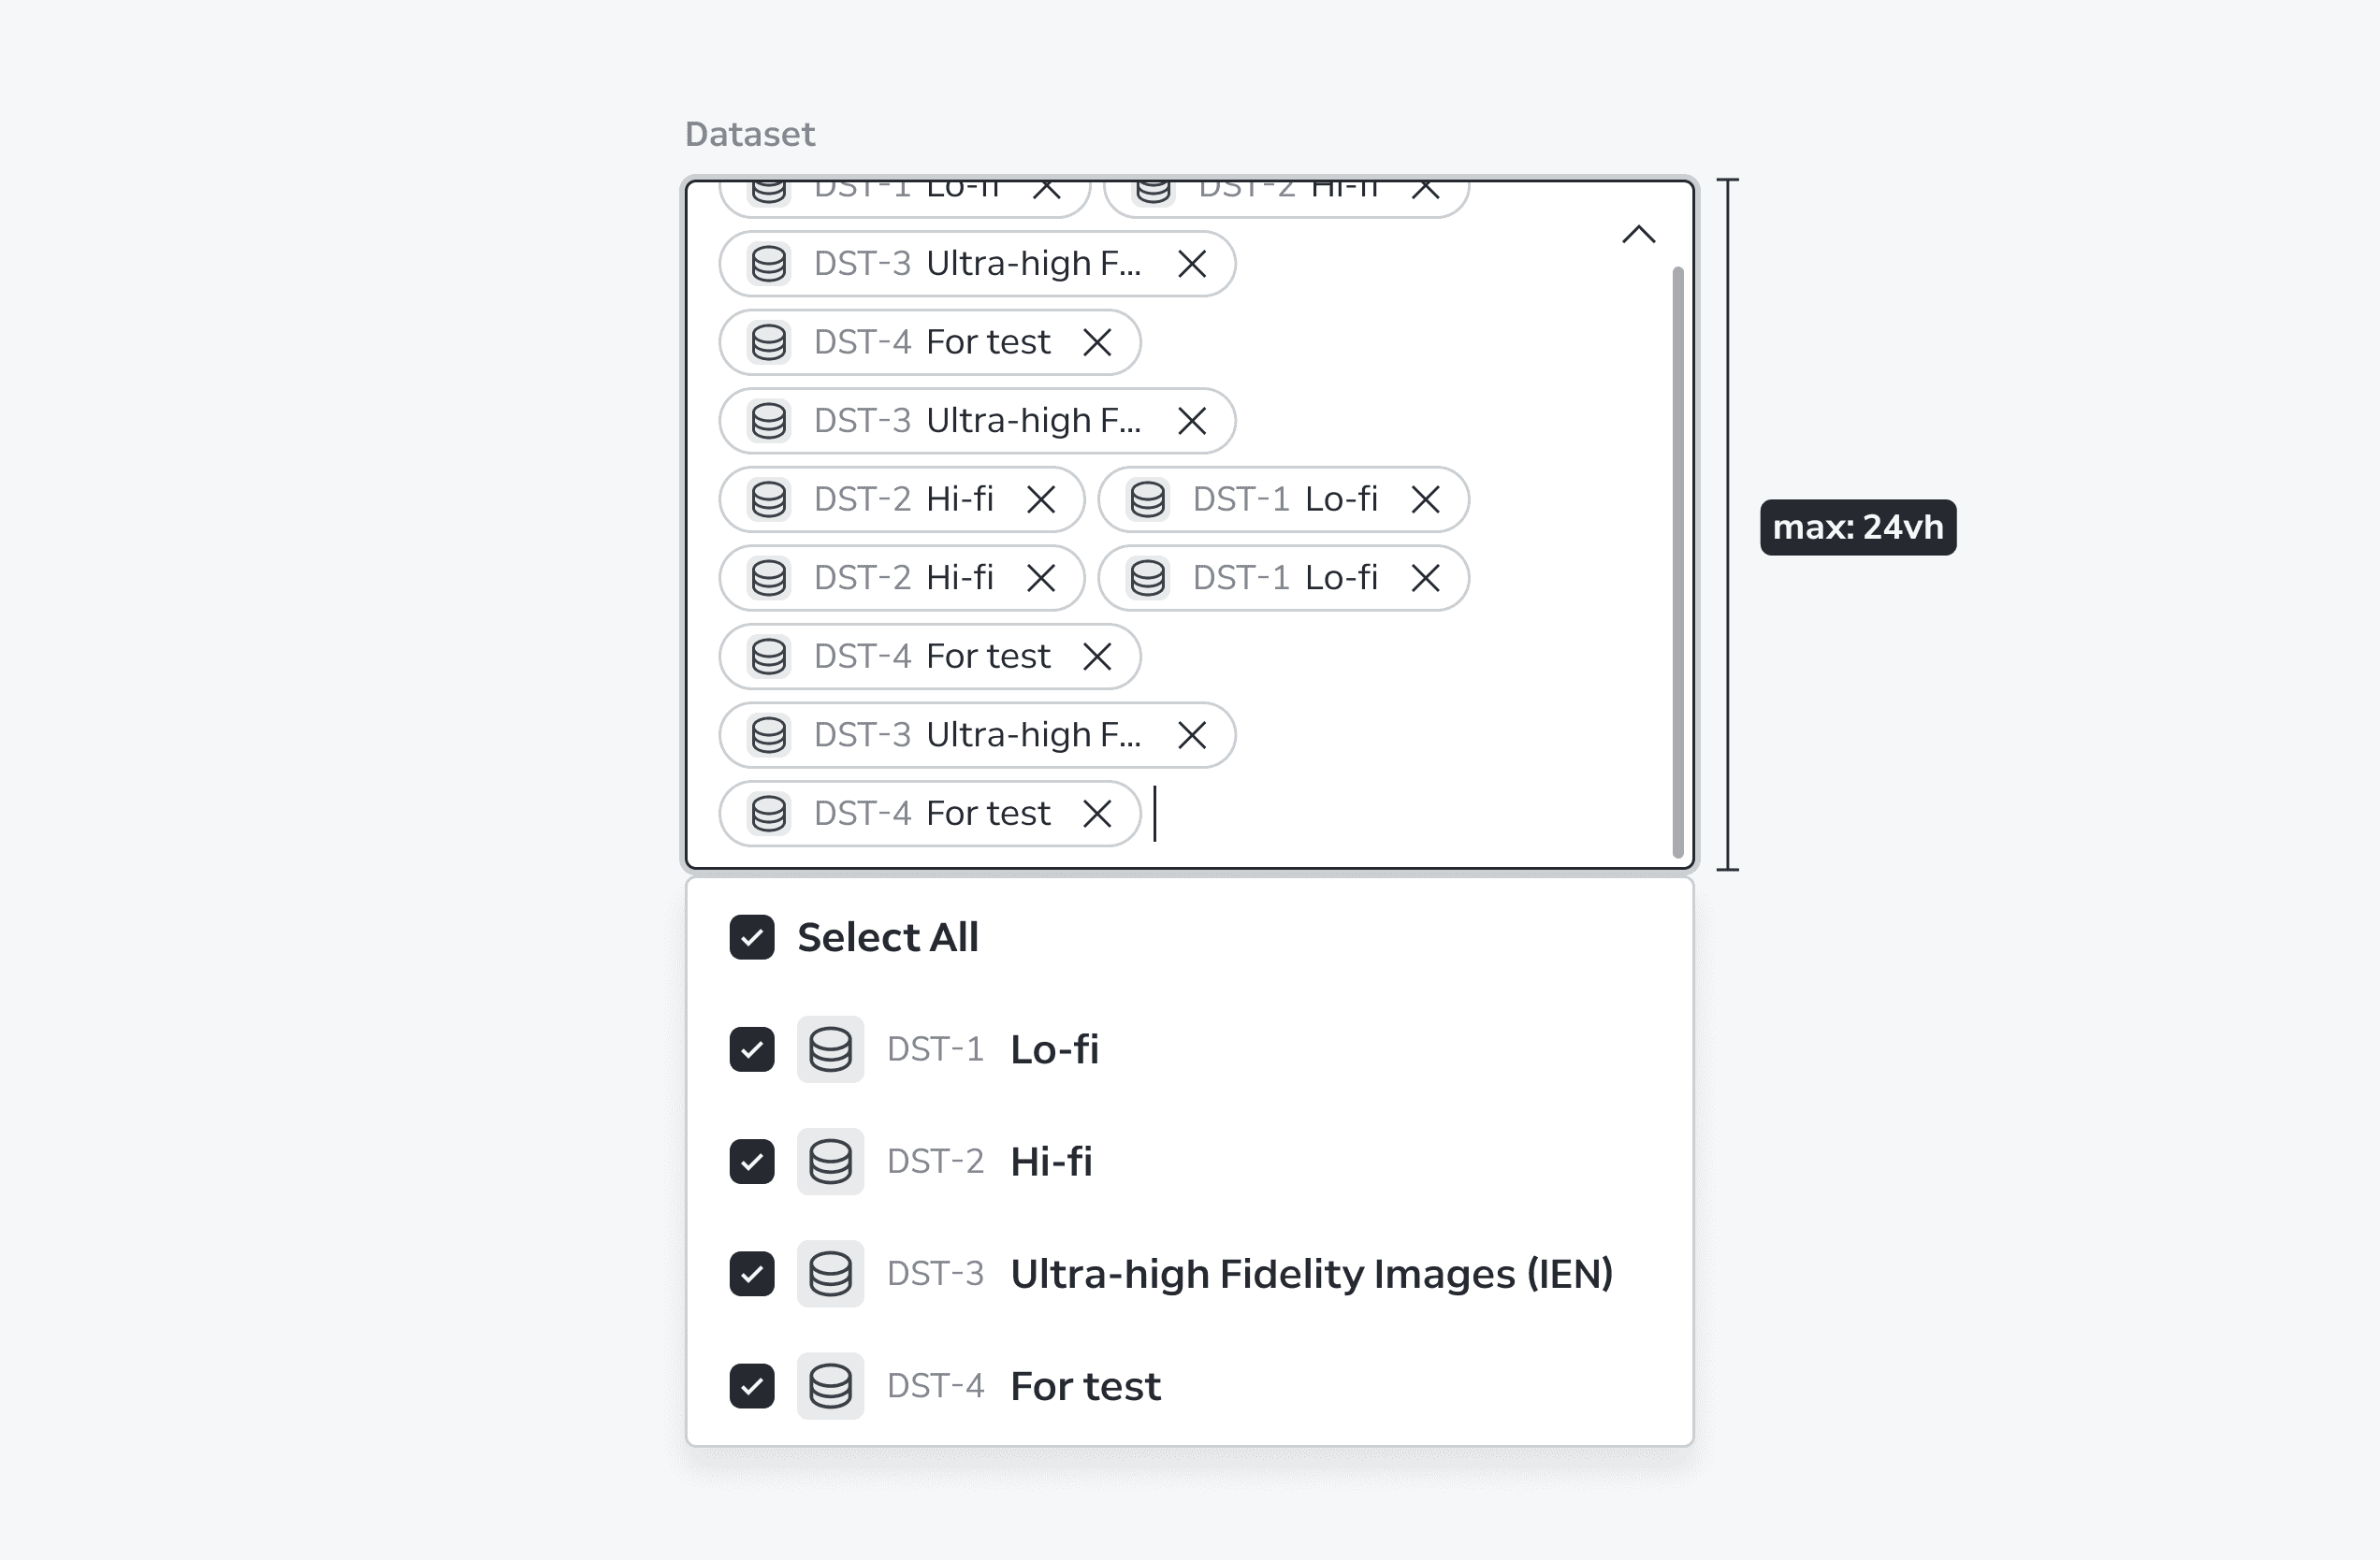Screen dimensions: 2380x1560
Task: Remove the last DST-4 For test chip
Action: point(1097,814)
